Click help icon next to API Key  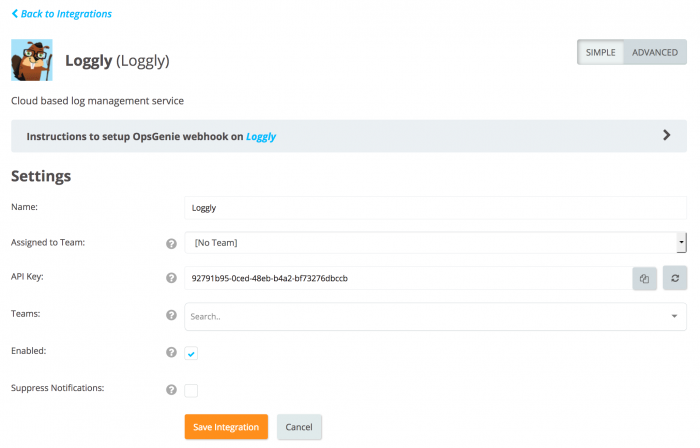(171, 278)
